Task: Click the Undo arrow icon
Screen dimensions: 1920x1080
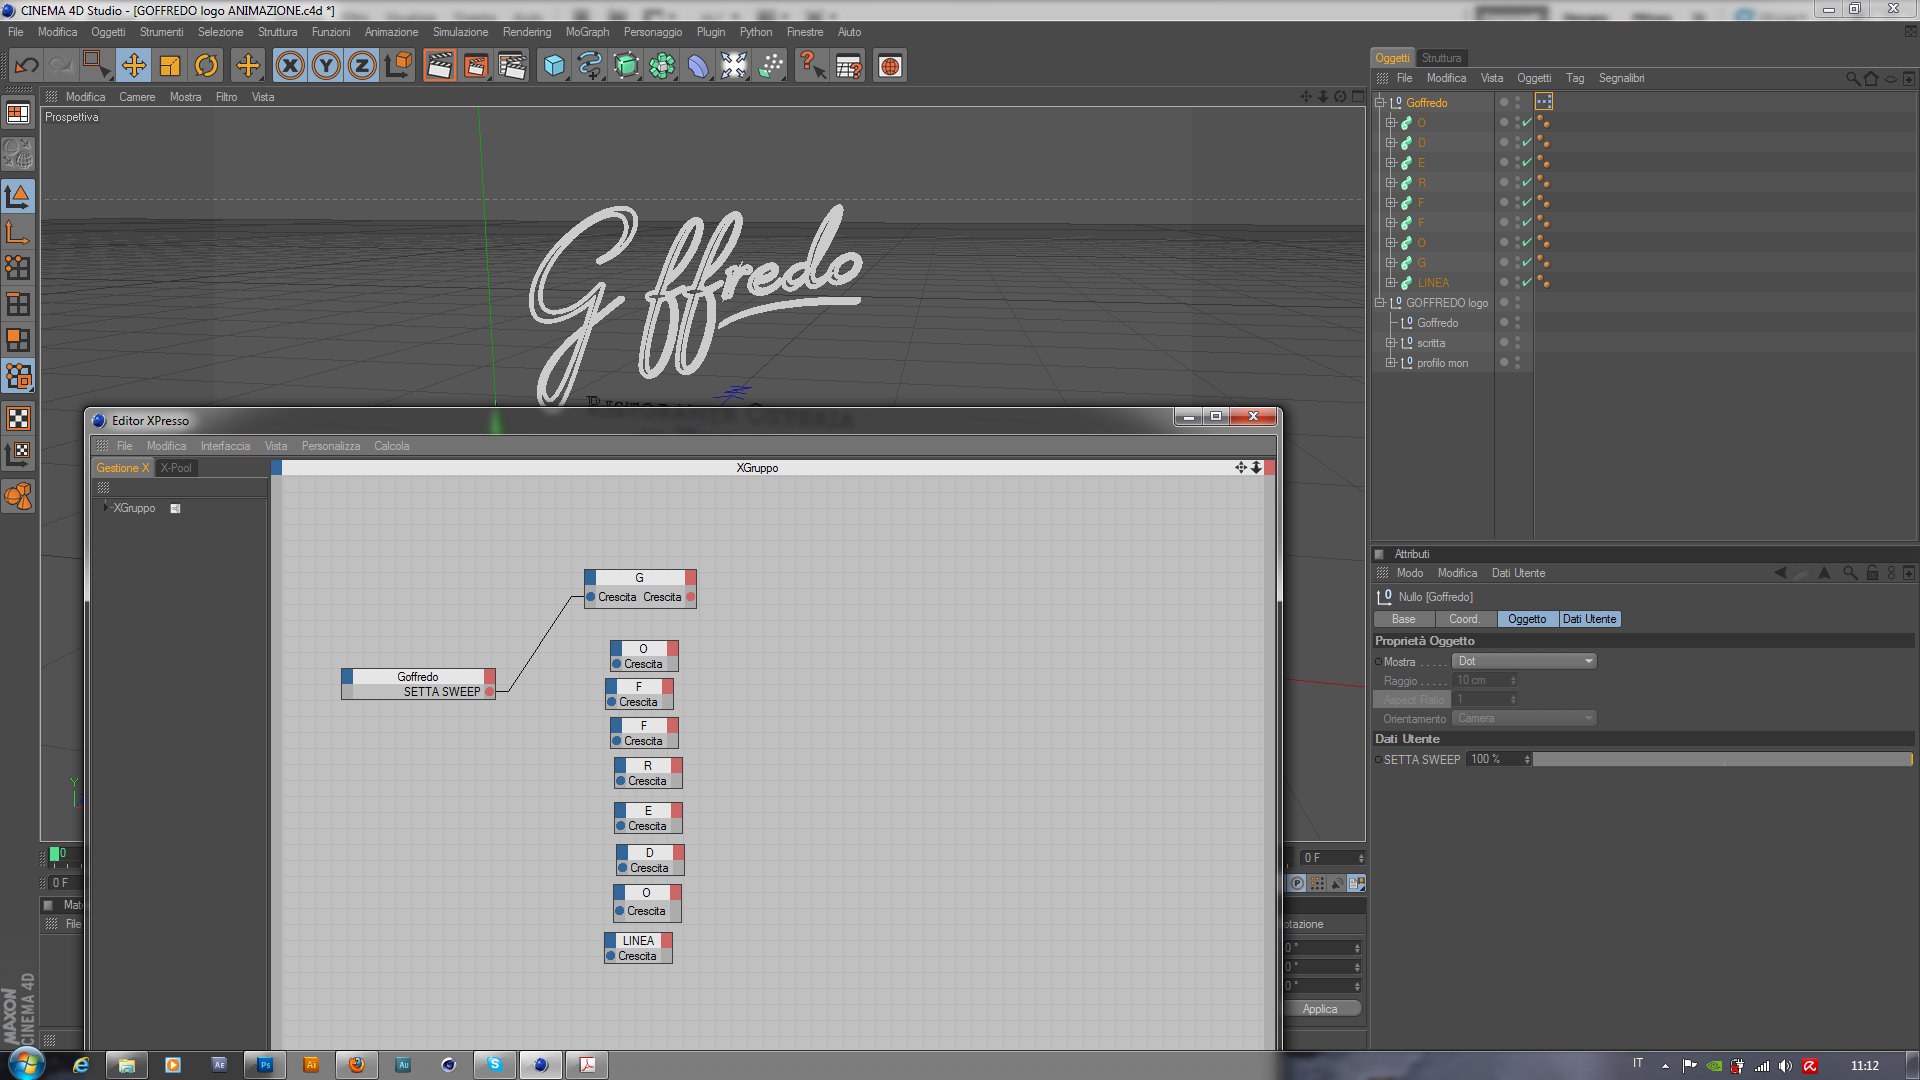Action: 26,66
